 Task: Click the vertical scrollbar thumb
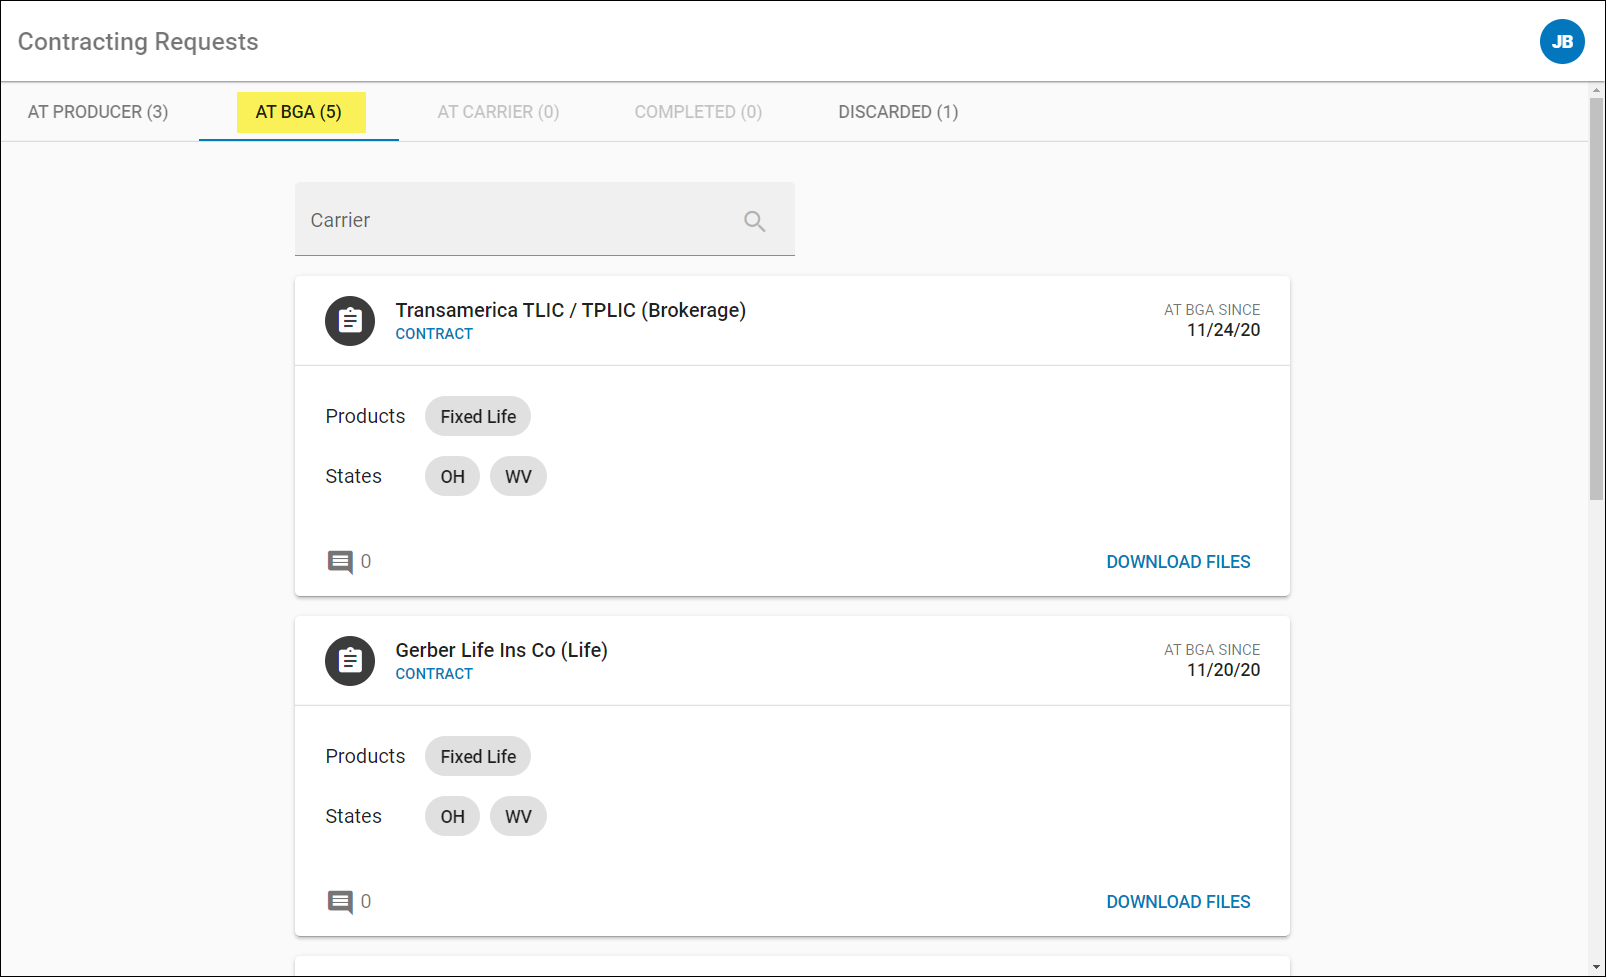click(1596, 299)
